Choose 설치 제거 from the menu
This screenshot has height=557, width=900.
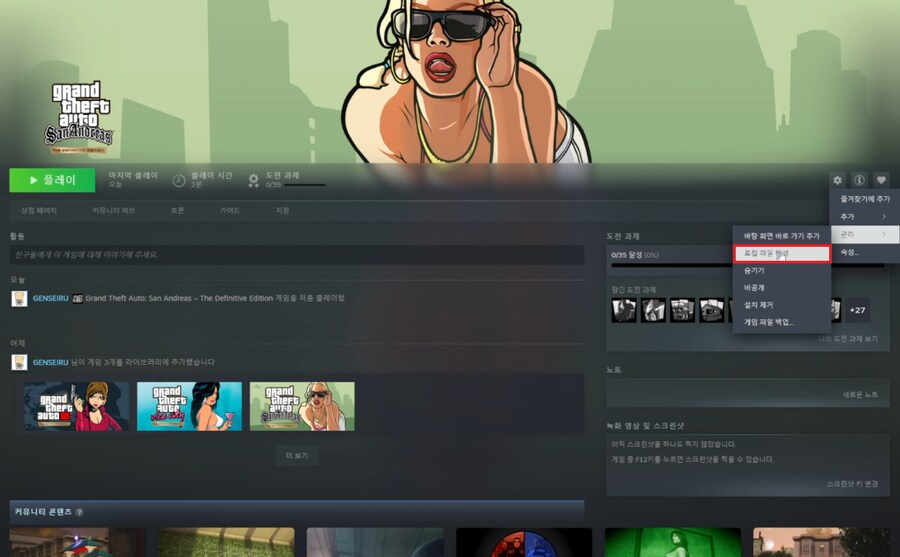(x=758, y=305)
